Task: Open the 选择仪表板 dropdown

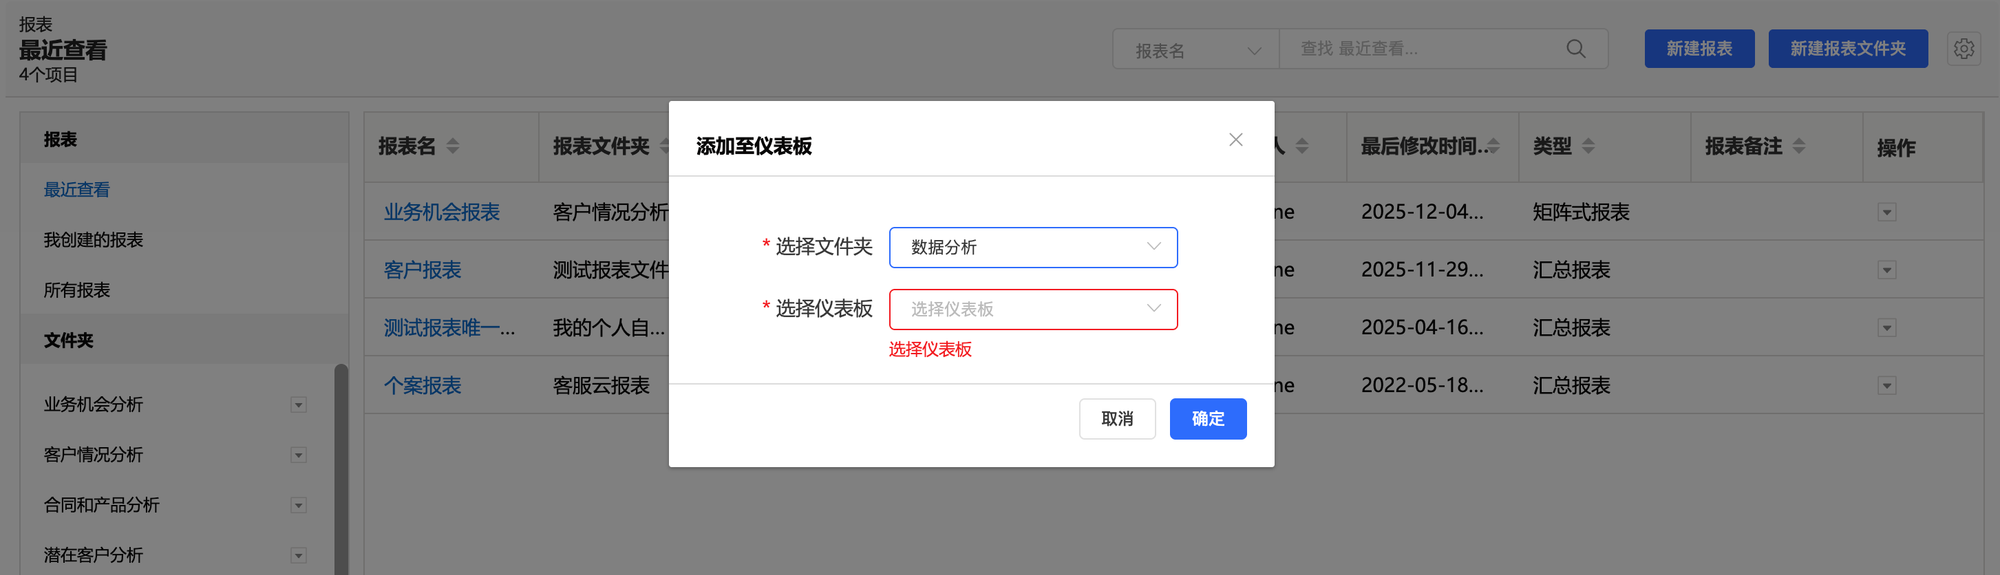Action: pyautogui.click(x=1033, y=309)
